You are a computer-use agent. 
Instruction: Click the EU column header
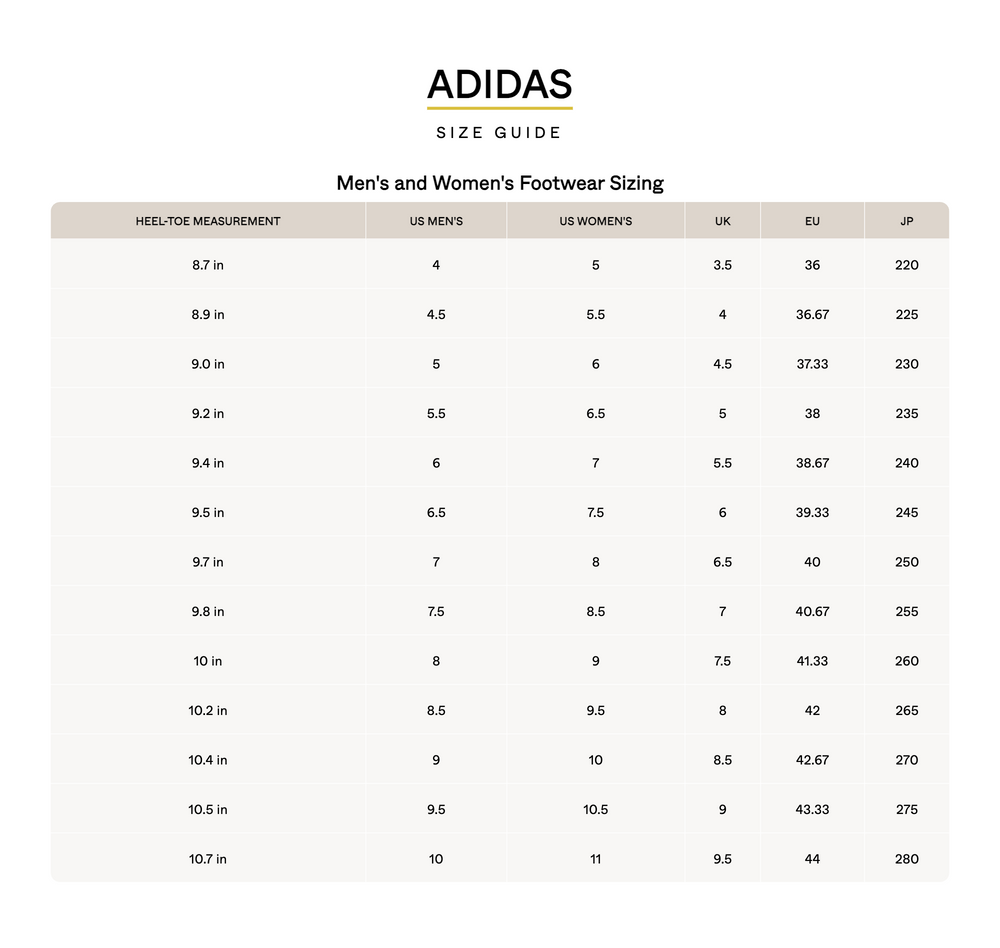click(x=812, y=221)
